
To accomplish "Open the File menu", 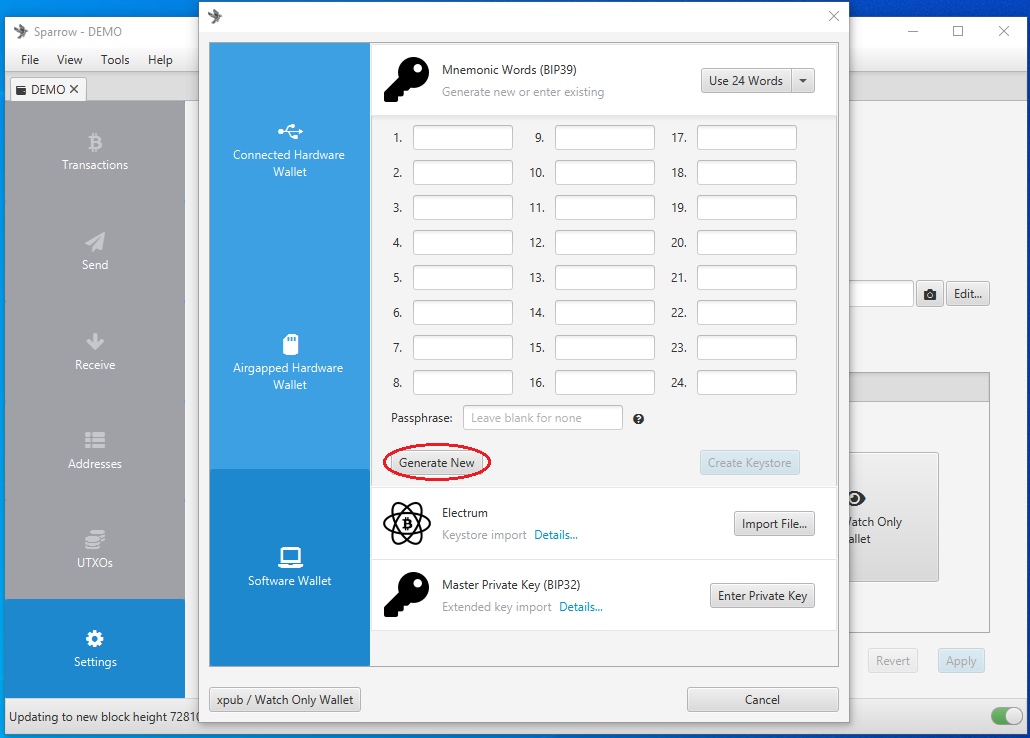I will (30, 60).
